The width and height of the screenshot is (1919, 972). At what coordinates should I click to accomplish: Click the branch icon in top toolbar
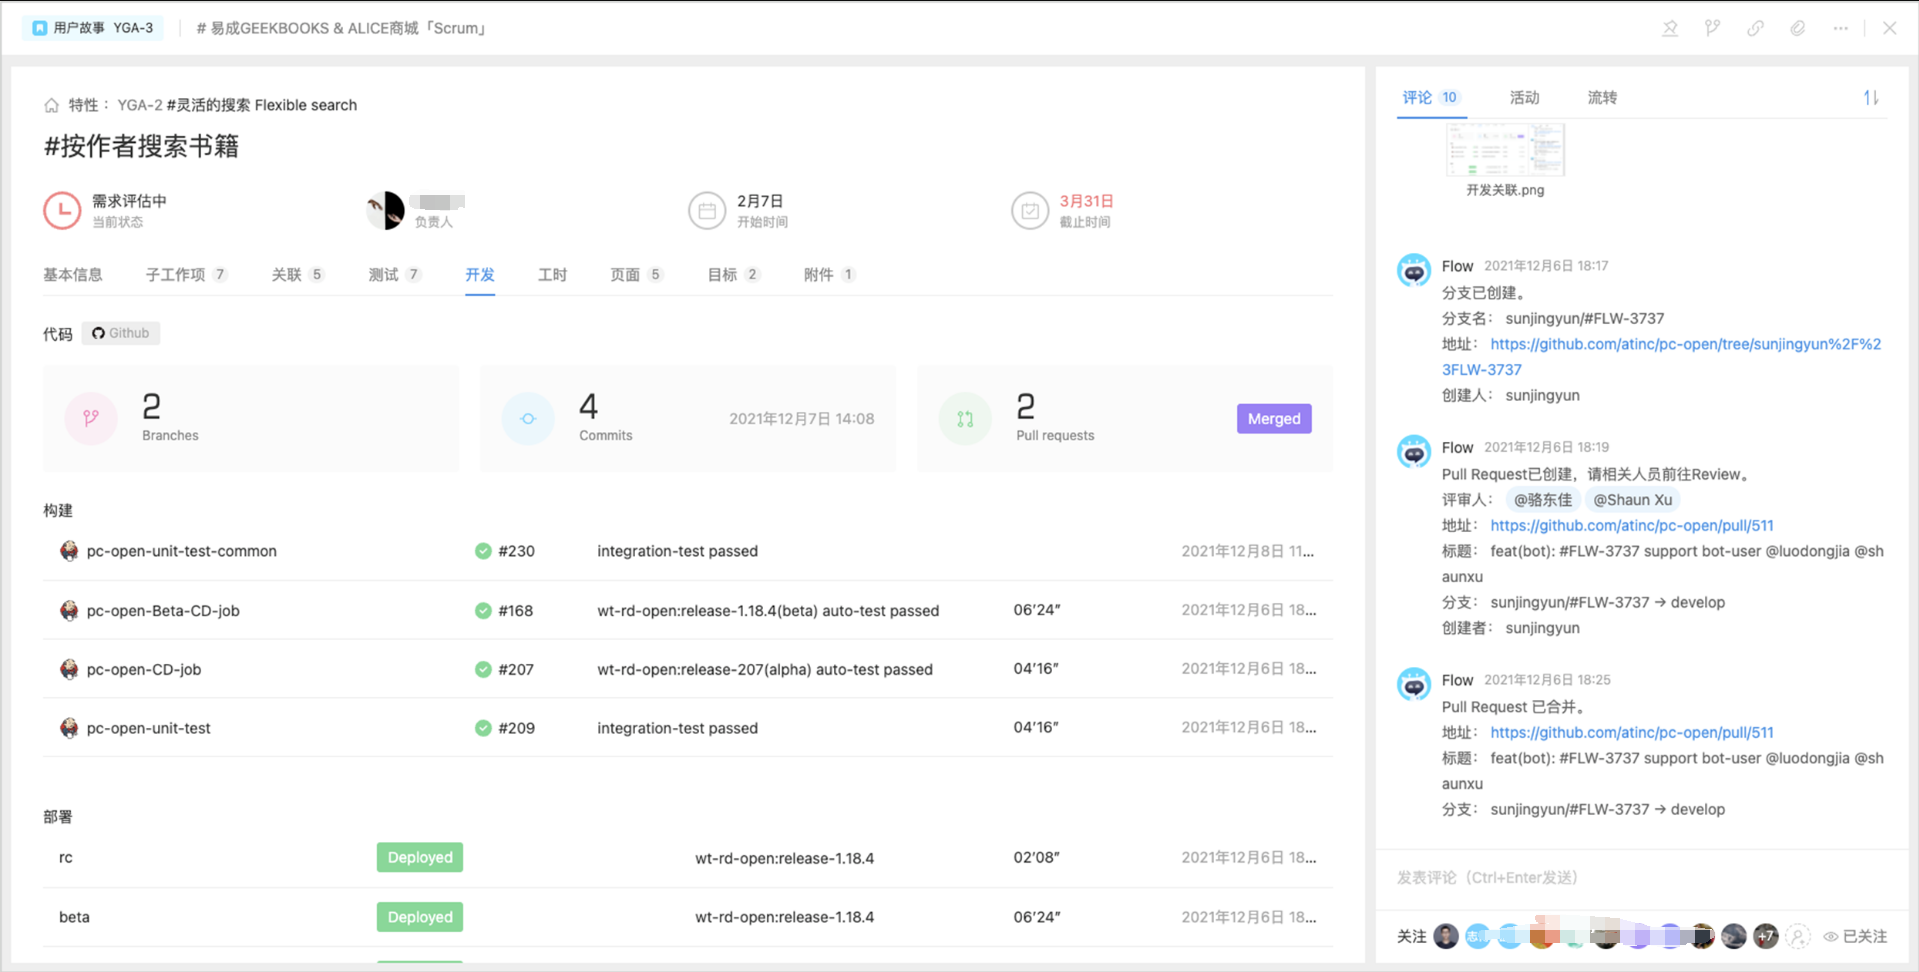tap(1712, 28)
